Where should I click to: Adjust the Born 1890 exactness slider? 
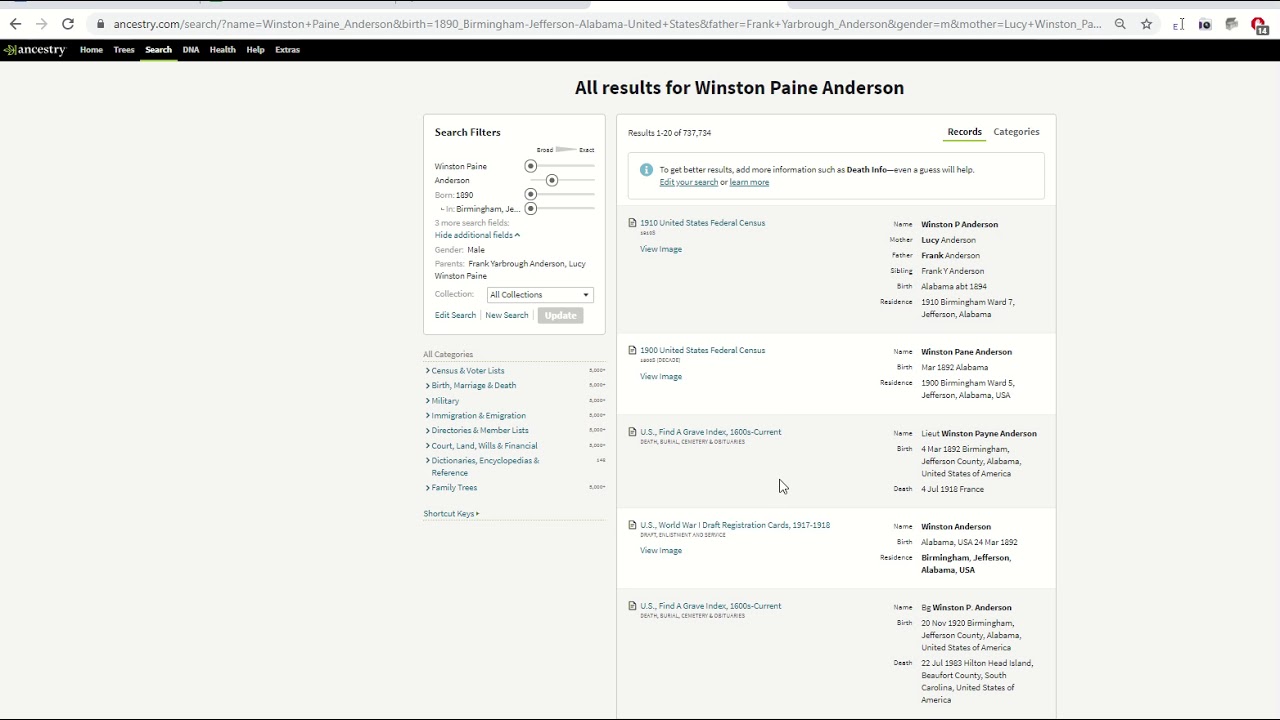pyautogui.click(x=531, y=194)
